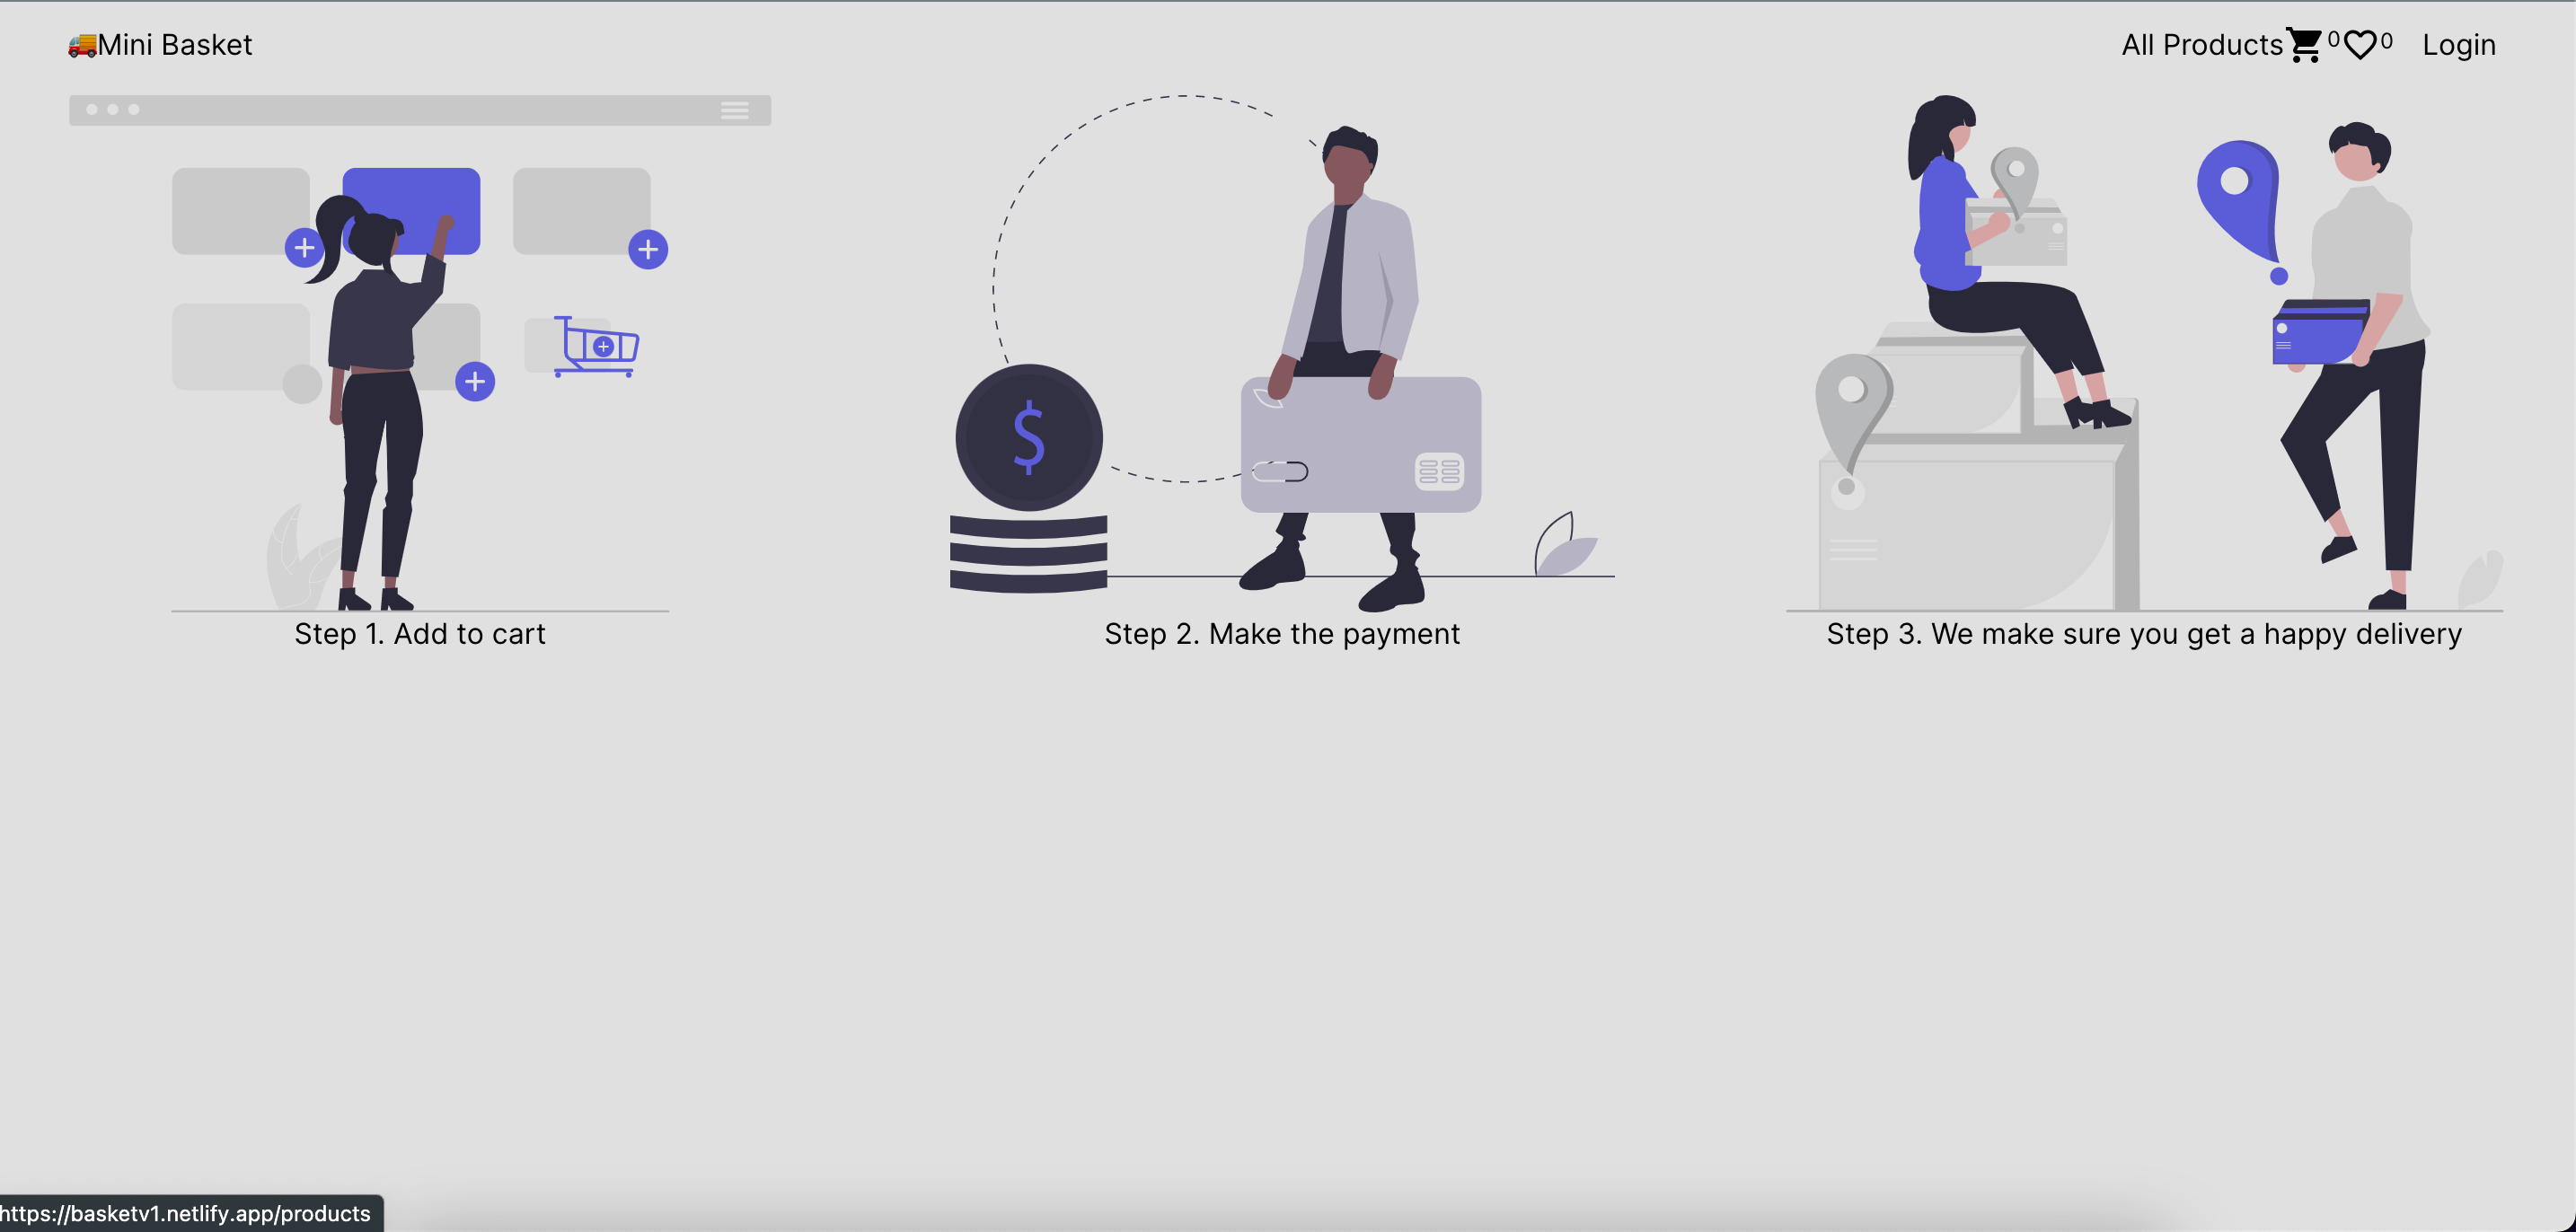Click the 'Step 2. Make the payment' text
2576x1232 pixels.
[x=1282, y=634]
